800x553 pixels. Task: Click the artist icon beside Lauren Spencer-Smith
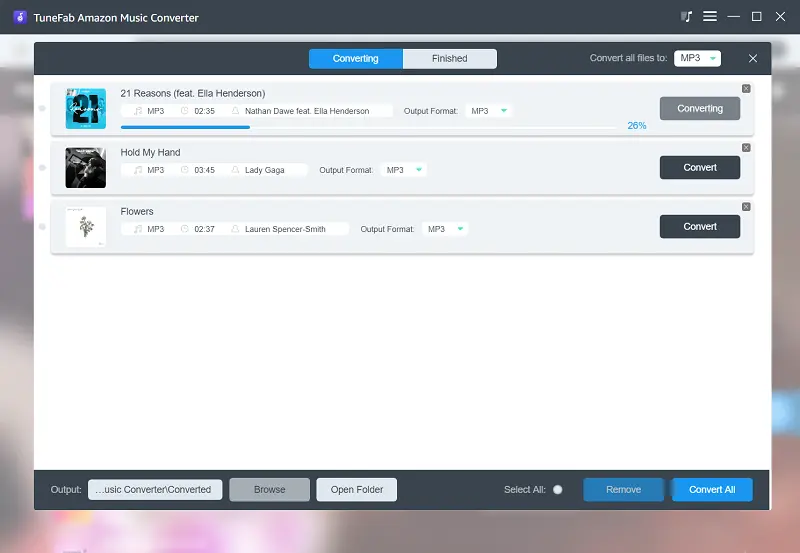(x=235, y=229)
